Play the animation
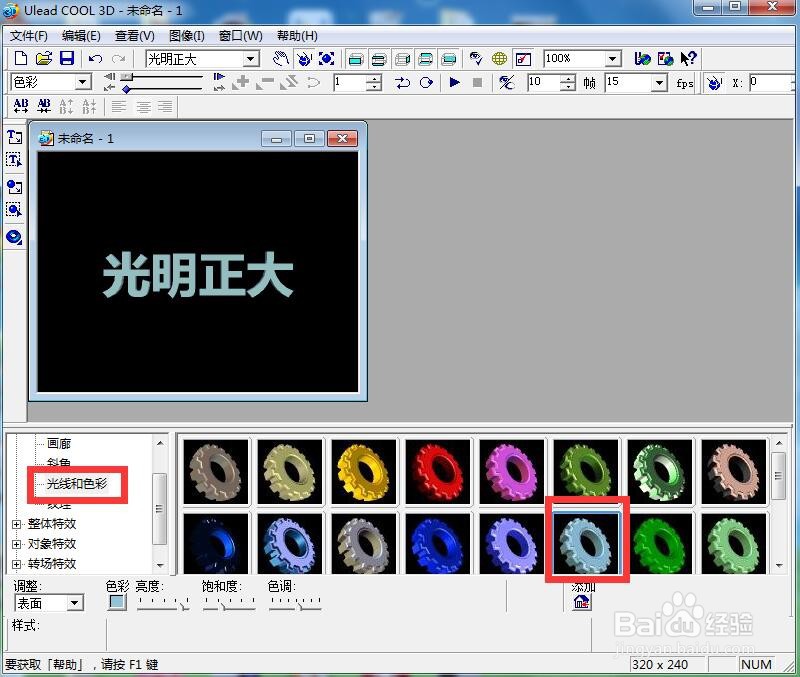 coord(454,82)
